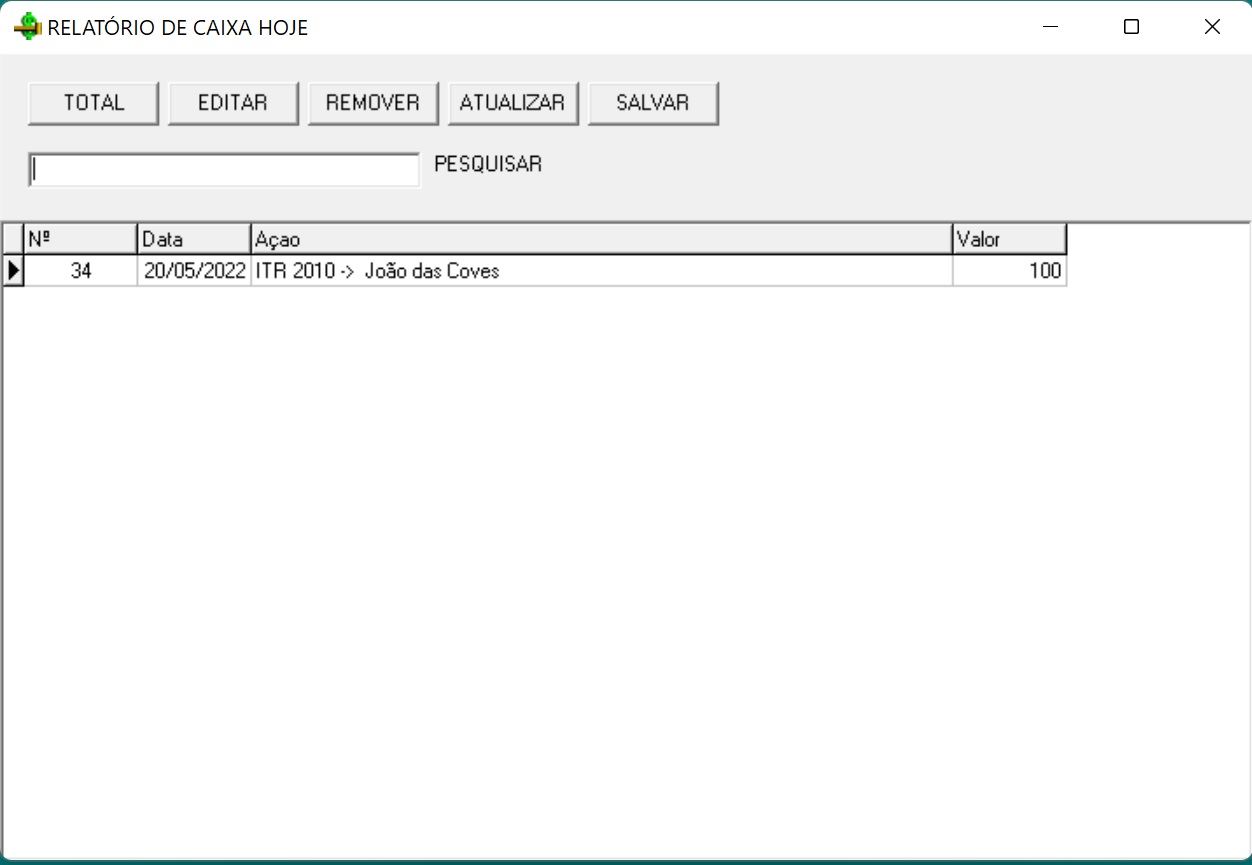Select the Nº column header
The width and height of the screenshot is (1252, 865).
(80, 239)
